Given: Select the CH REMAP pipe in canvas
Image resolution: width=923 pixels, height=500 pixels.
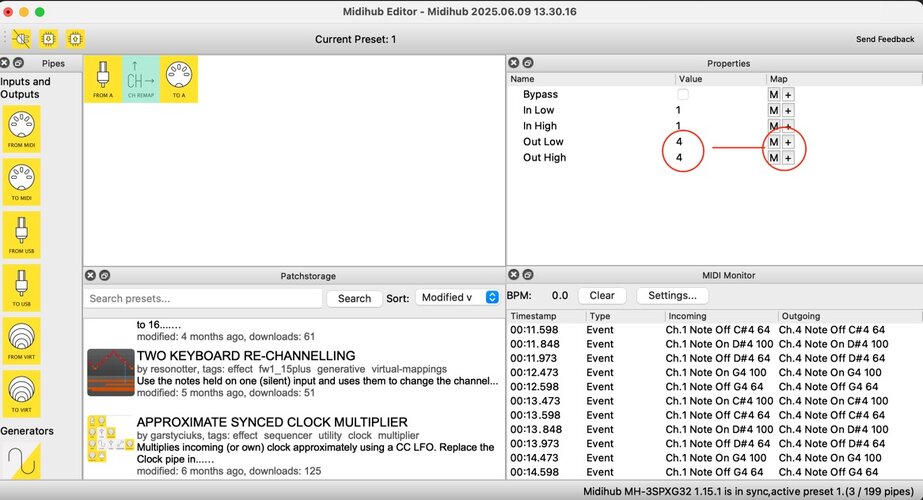Looking at the screenshot, I should click(x=141, y=79).
